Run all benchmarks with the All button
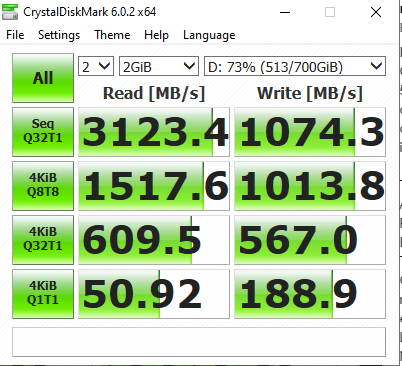The image size is (402, 366). (43, 78)
